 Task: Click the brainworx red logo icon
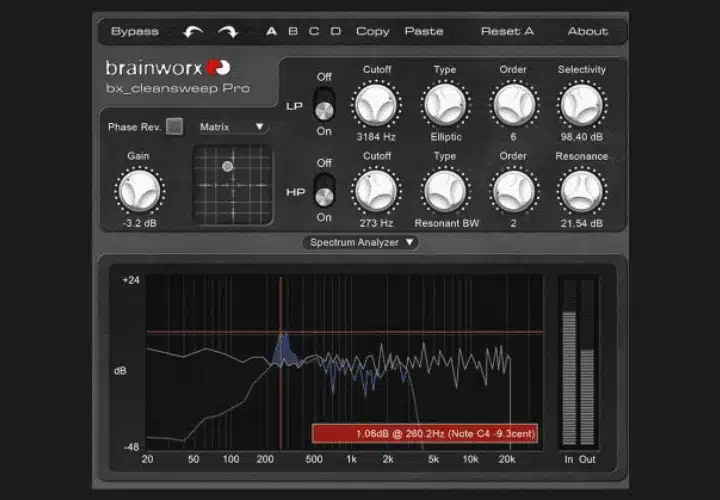point(218,67)
